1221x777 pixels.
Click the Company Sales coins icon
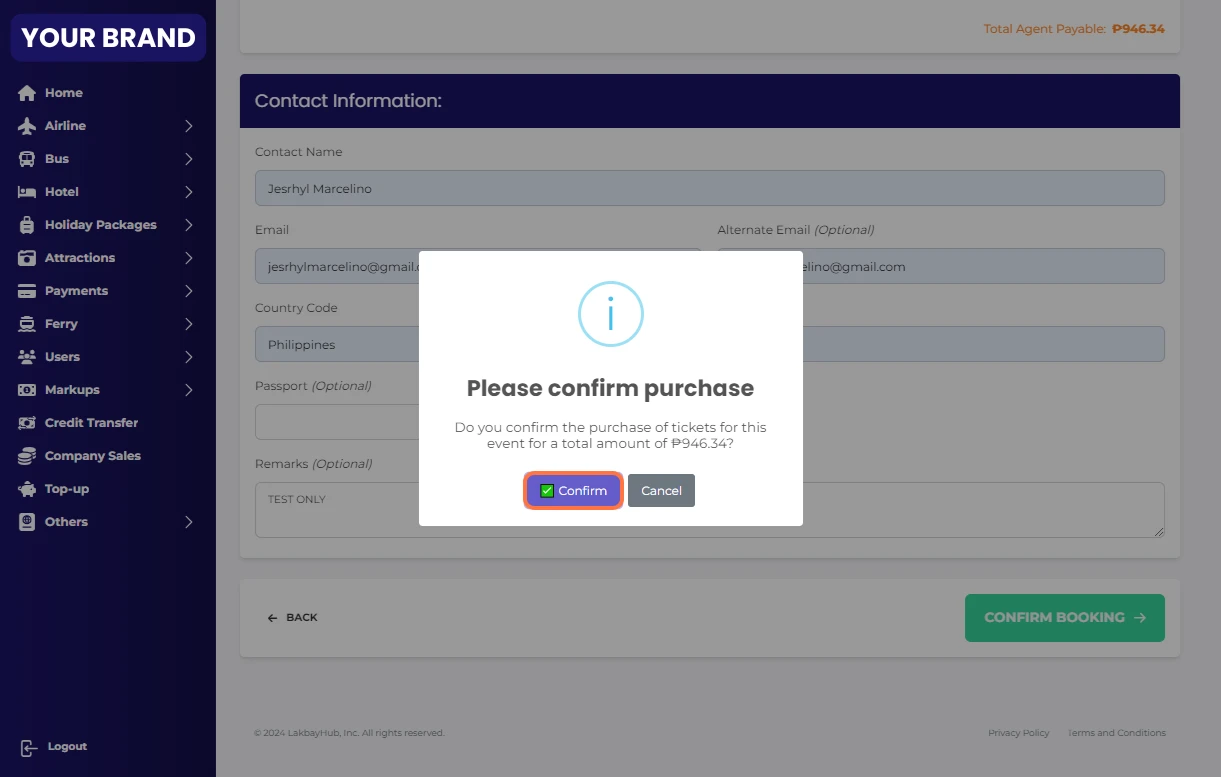[x=27, y=456]
